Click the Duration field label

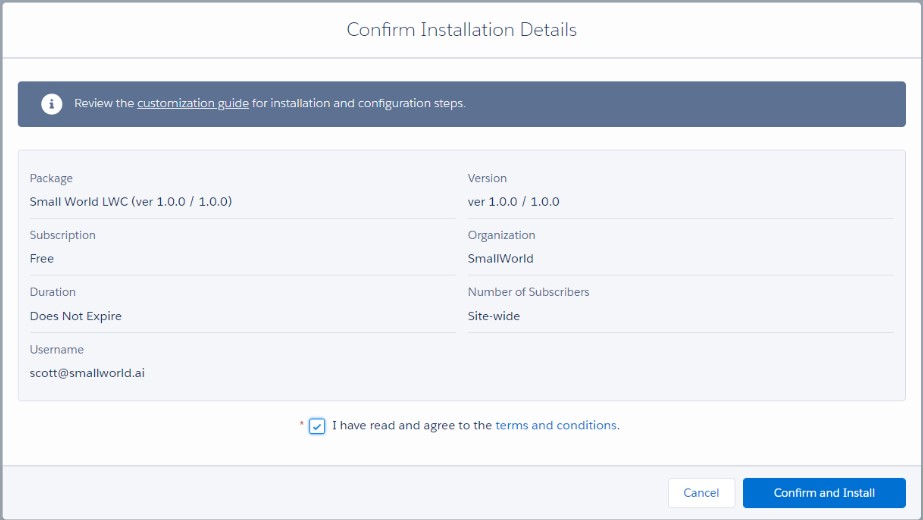pos(53,292)
